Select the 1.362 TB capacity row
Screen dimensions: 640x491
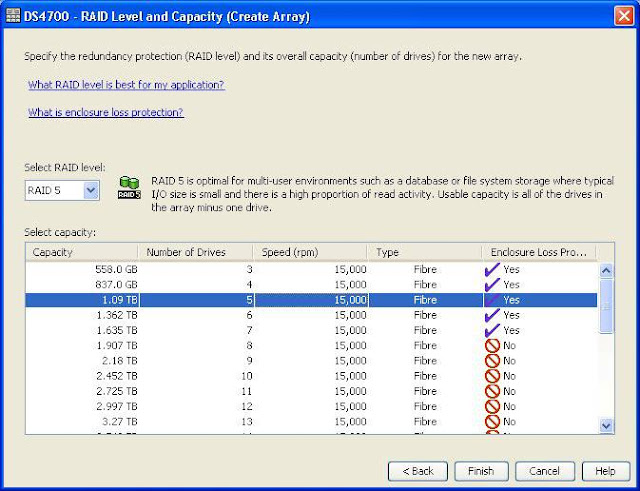(311, 315)
